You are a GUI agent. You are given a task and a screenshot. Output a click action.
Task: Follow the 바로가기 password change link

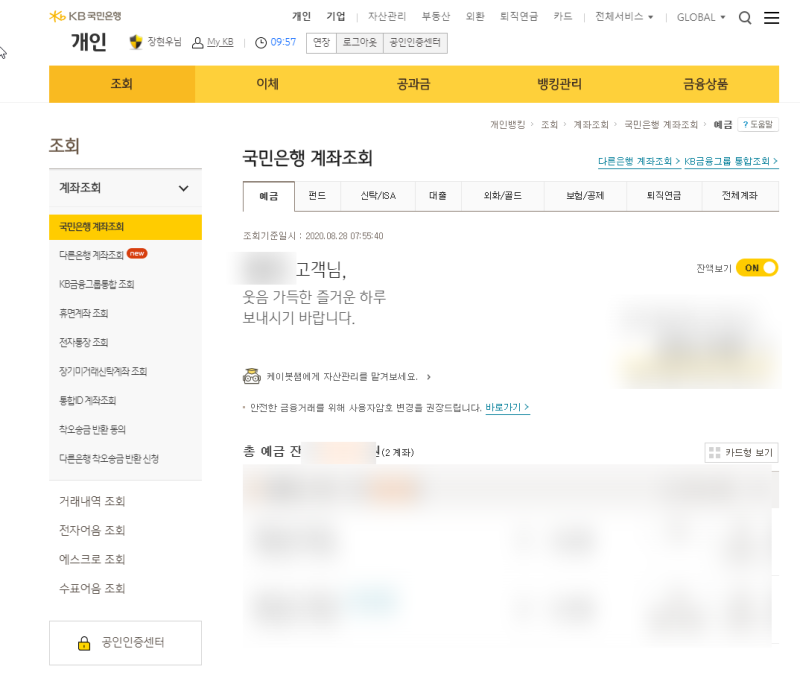point(507,408)
